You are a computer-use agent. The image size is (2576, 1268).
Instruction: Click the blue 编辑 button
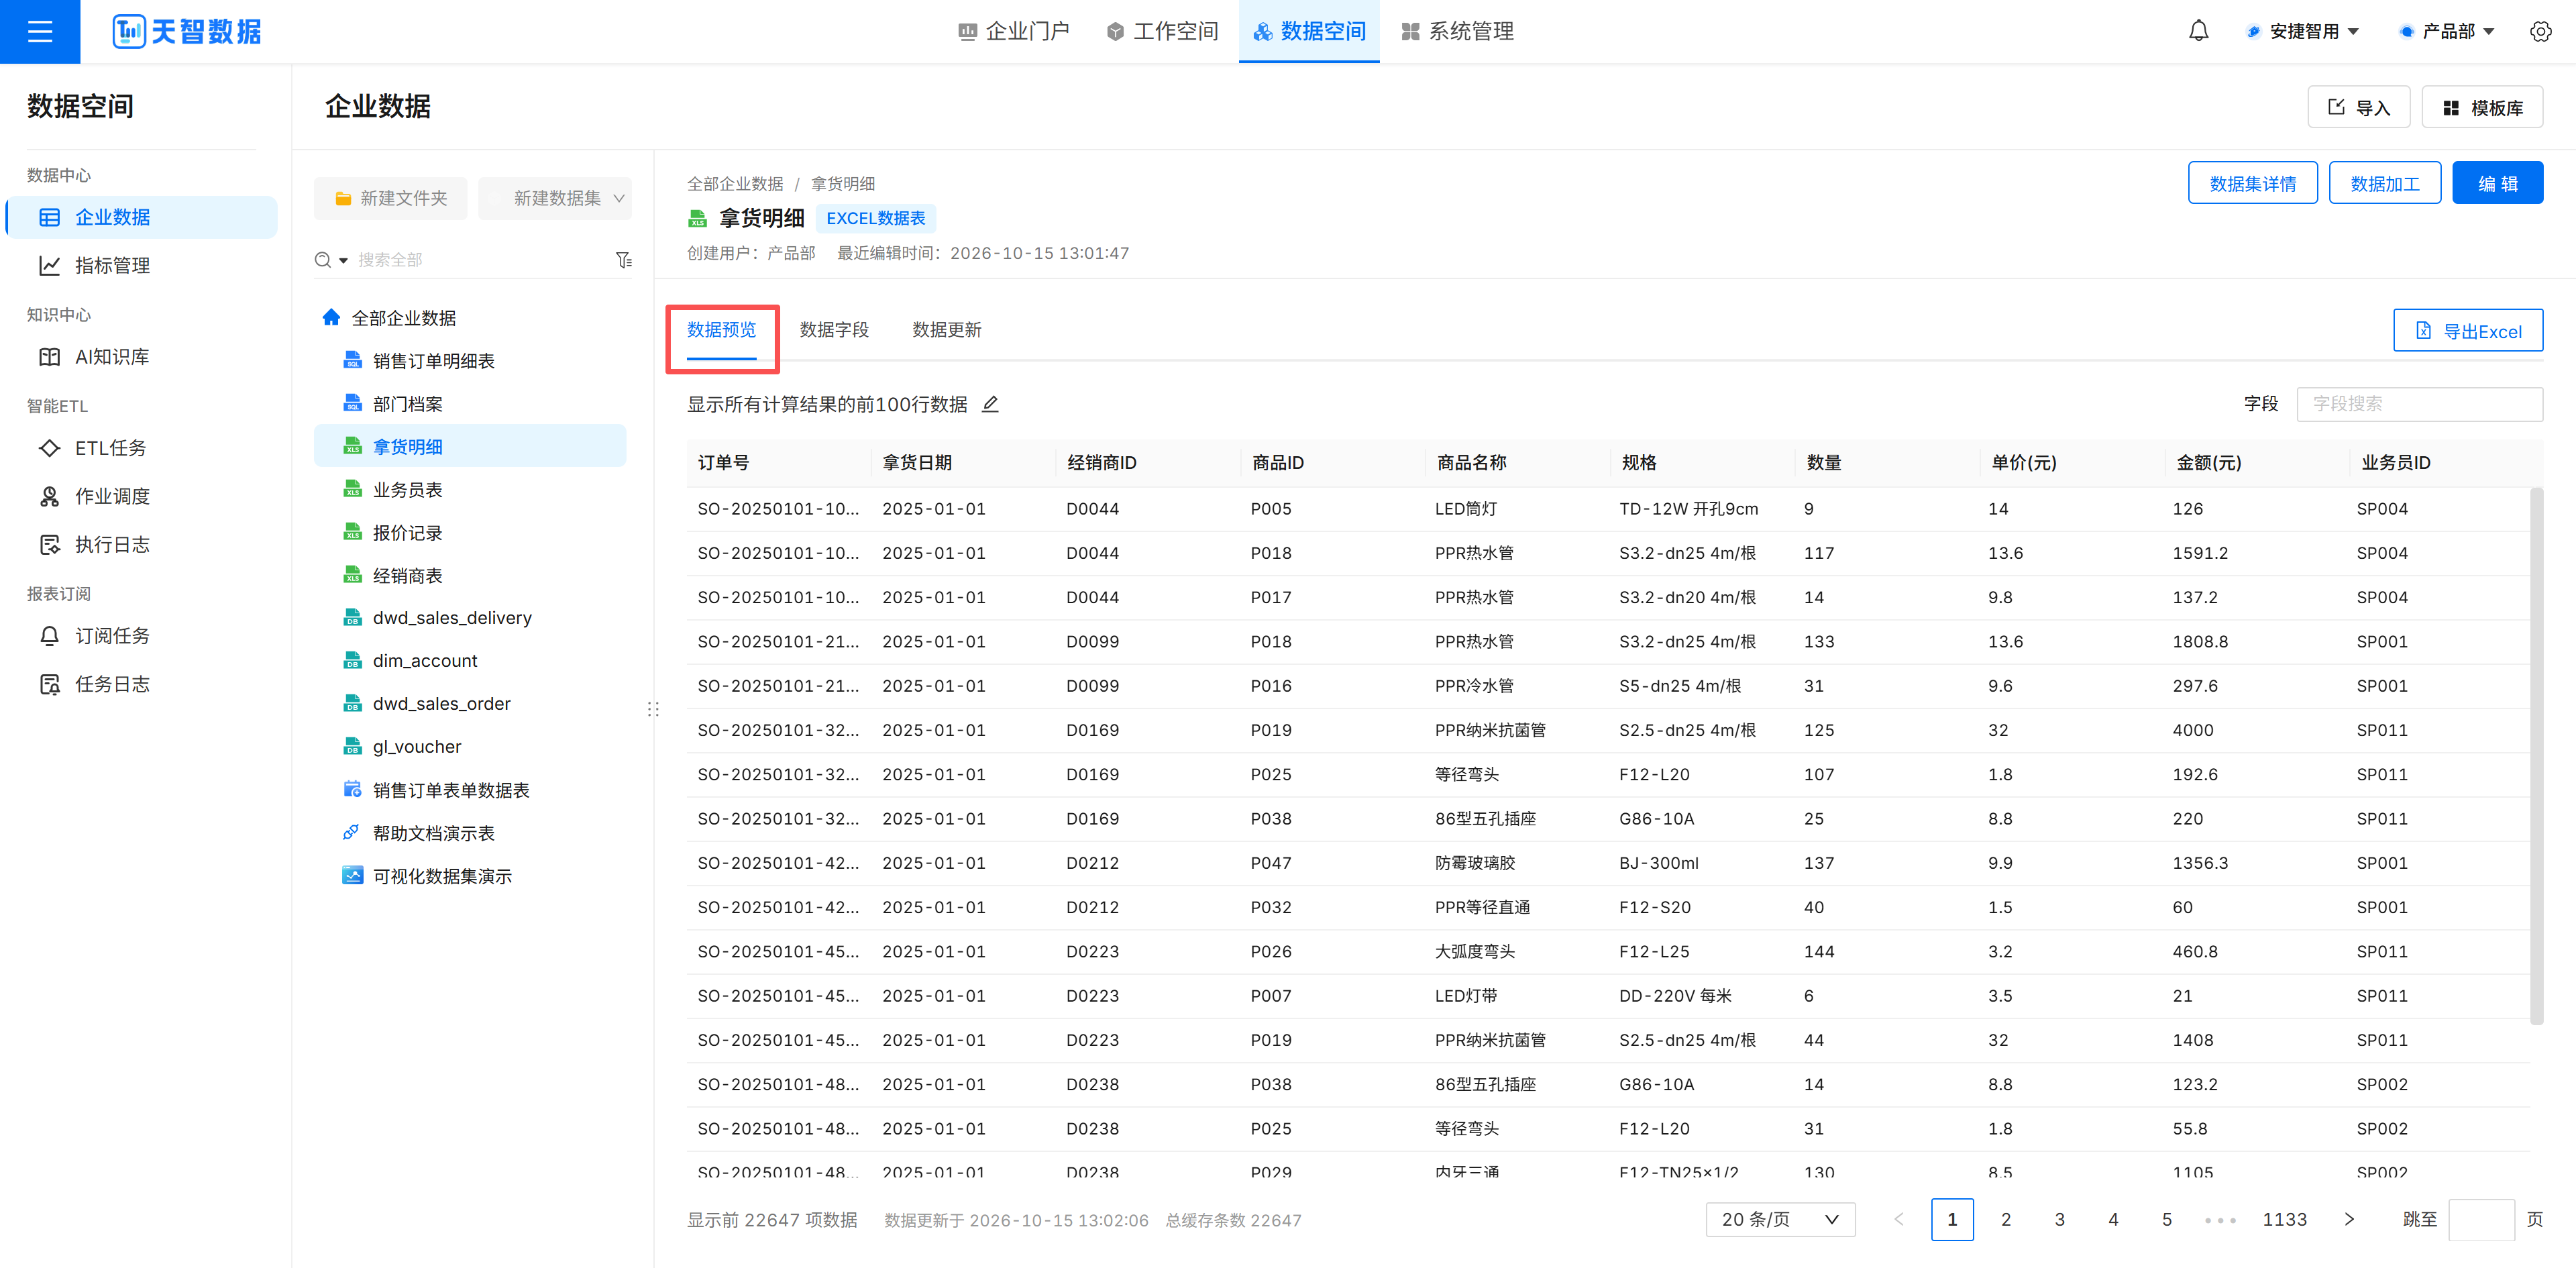(x=2497, y=183)
